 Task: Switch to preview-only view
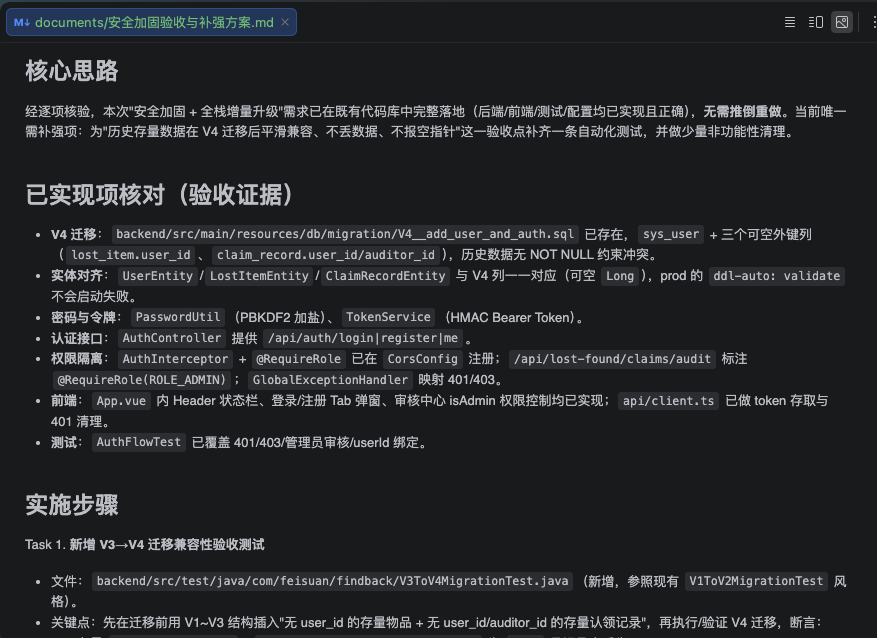(x=842, y=22)
